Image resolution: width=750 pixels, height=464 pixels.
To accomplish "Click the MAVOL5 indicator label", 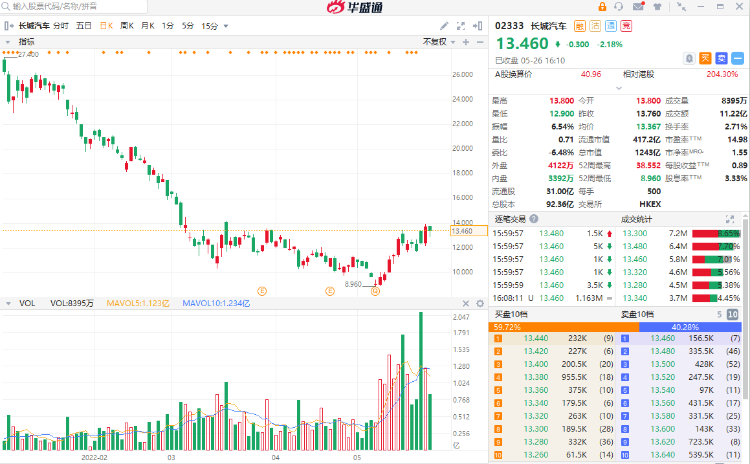I will (138, 303).
